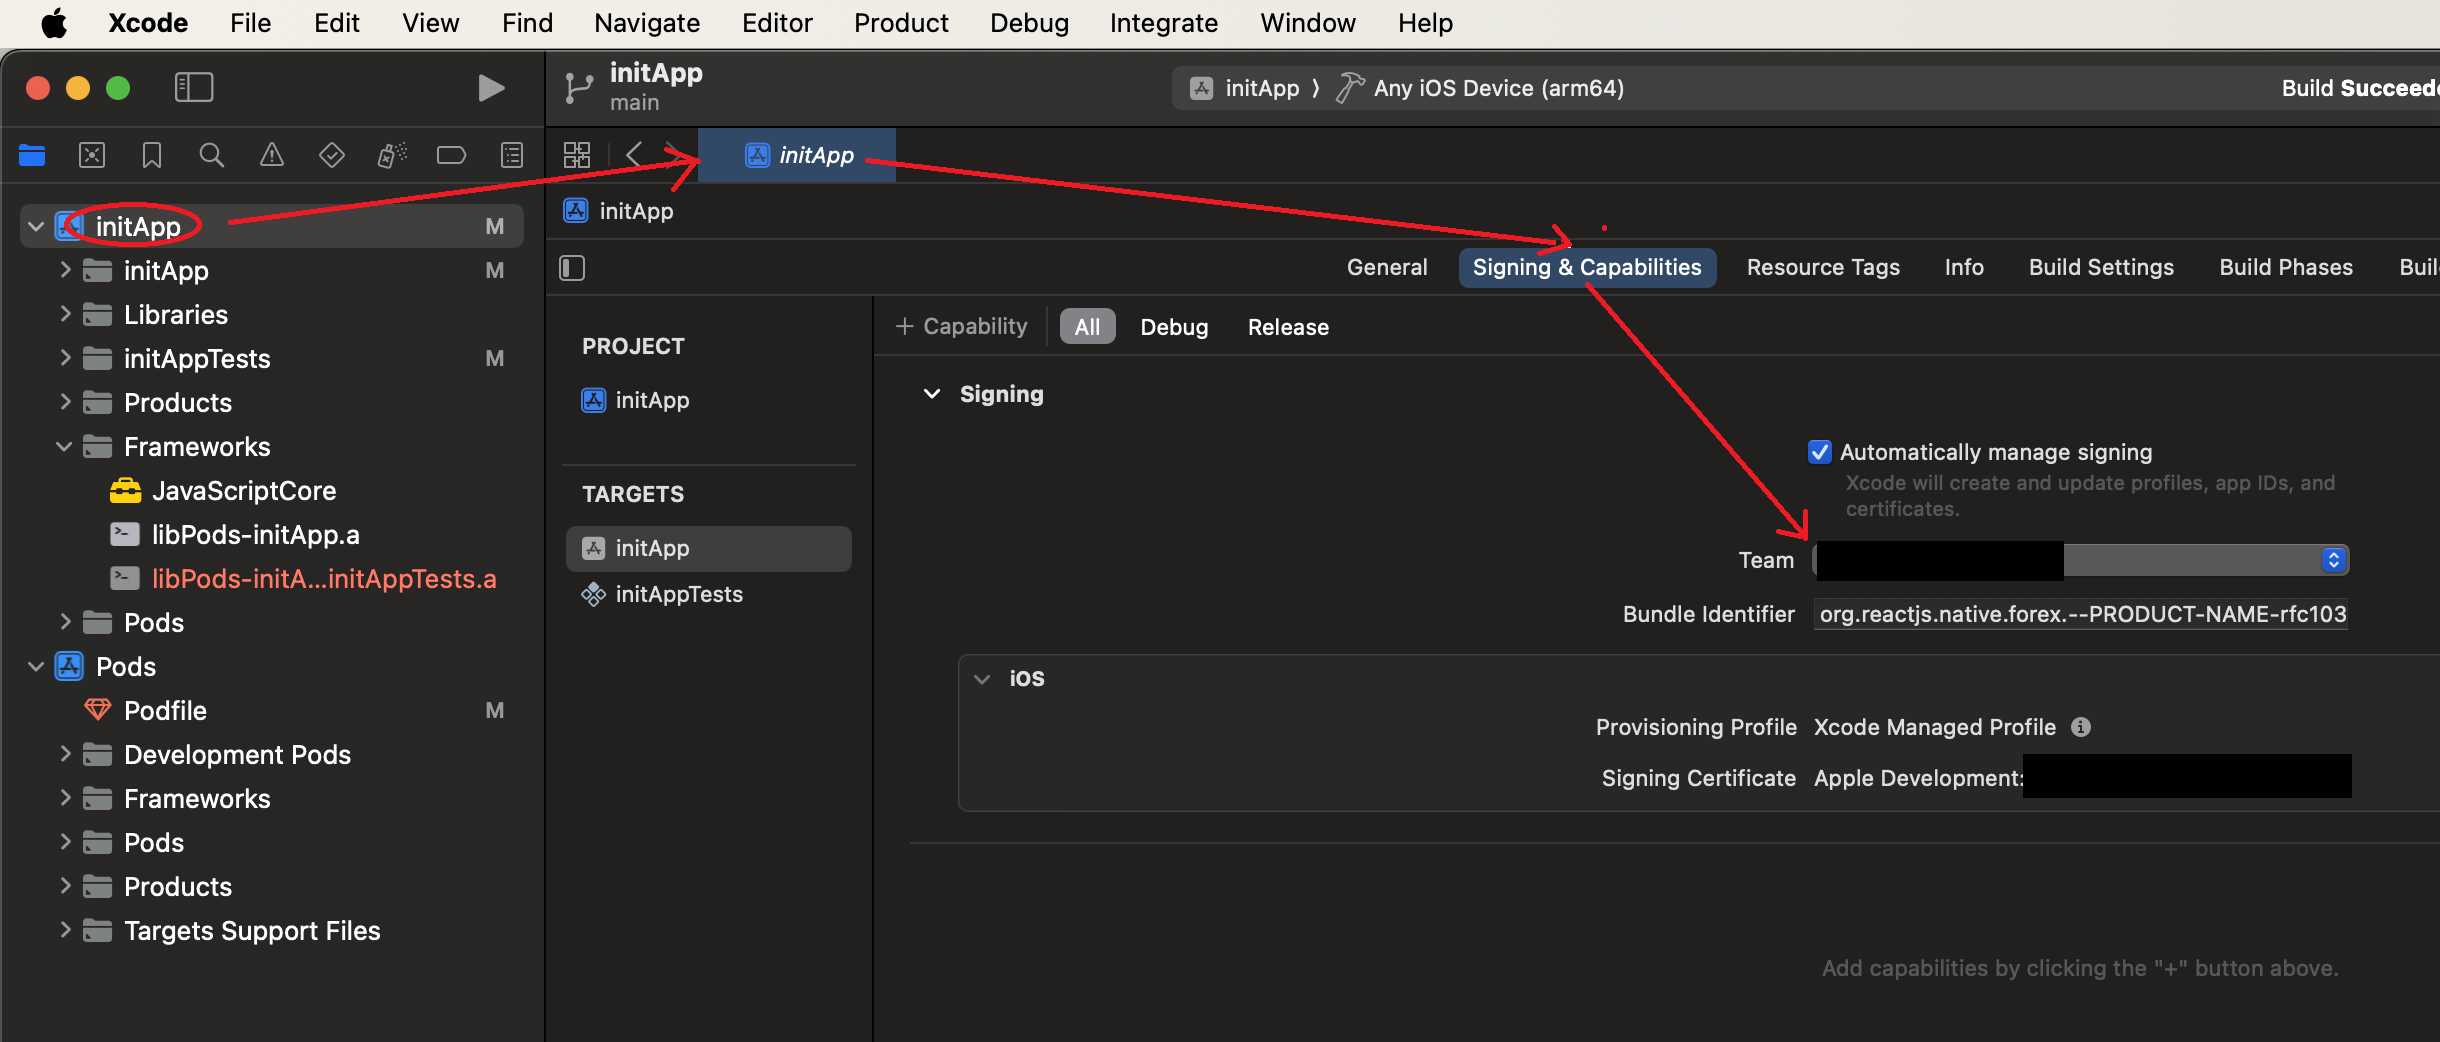Expand the Libraries folder
Image resolution: width=2440 pixels, height=1042 pixels.
pyautogui.click(x=64, y=314)
